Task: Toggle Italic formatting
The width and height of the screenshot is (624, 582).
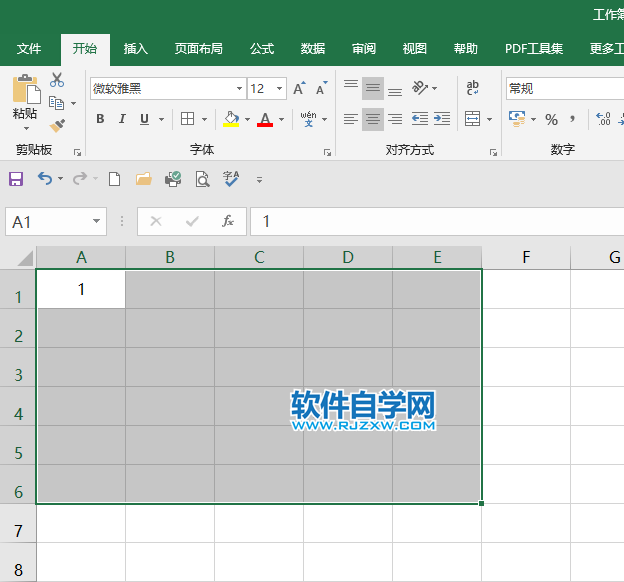Action: coord(122,119)
